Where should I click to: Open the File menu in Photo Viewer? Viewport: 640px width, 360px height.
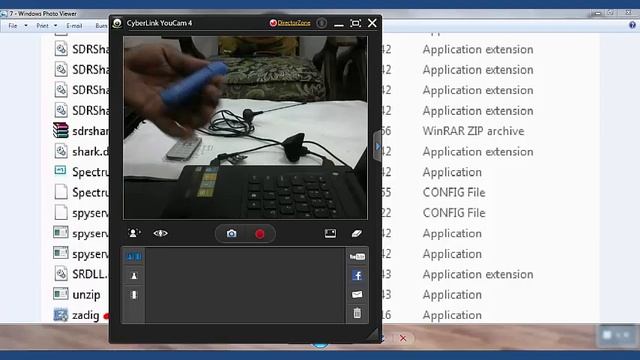[13, 26]
